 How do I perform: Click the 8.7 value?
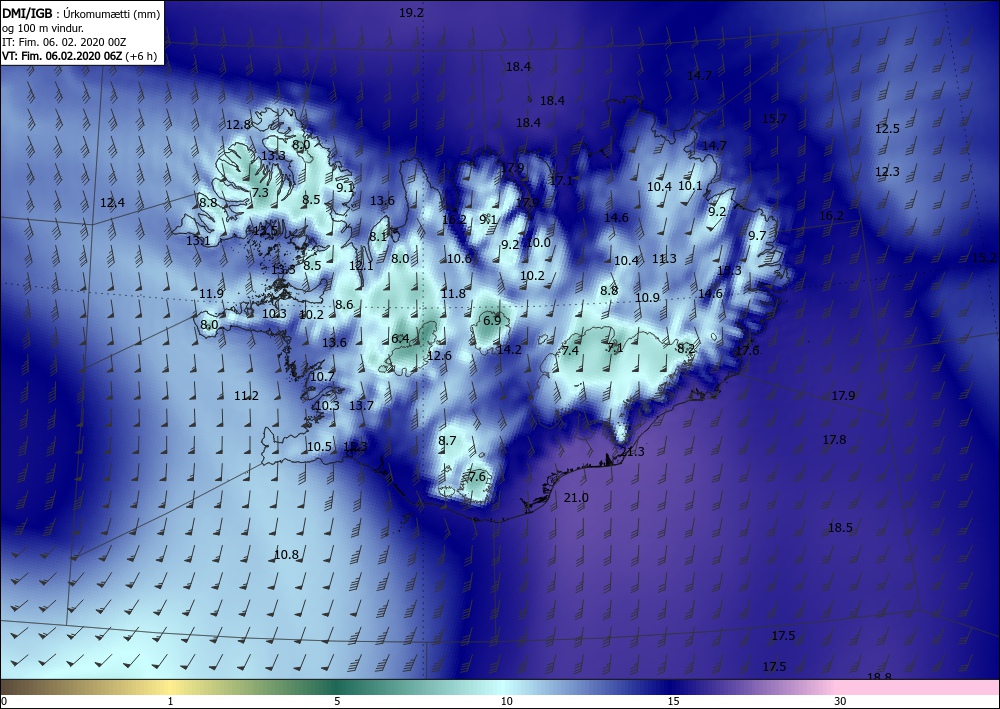[x=448, y=441]
